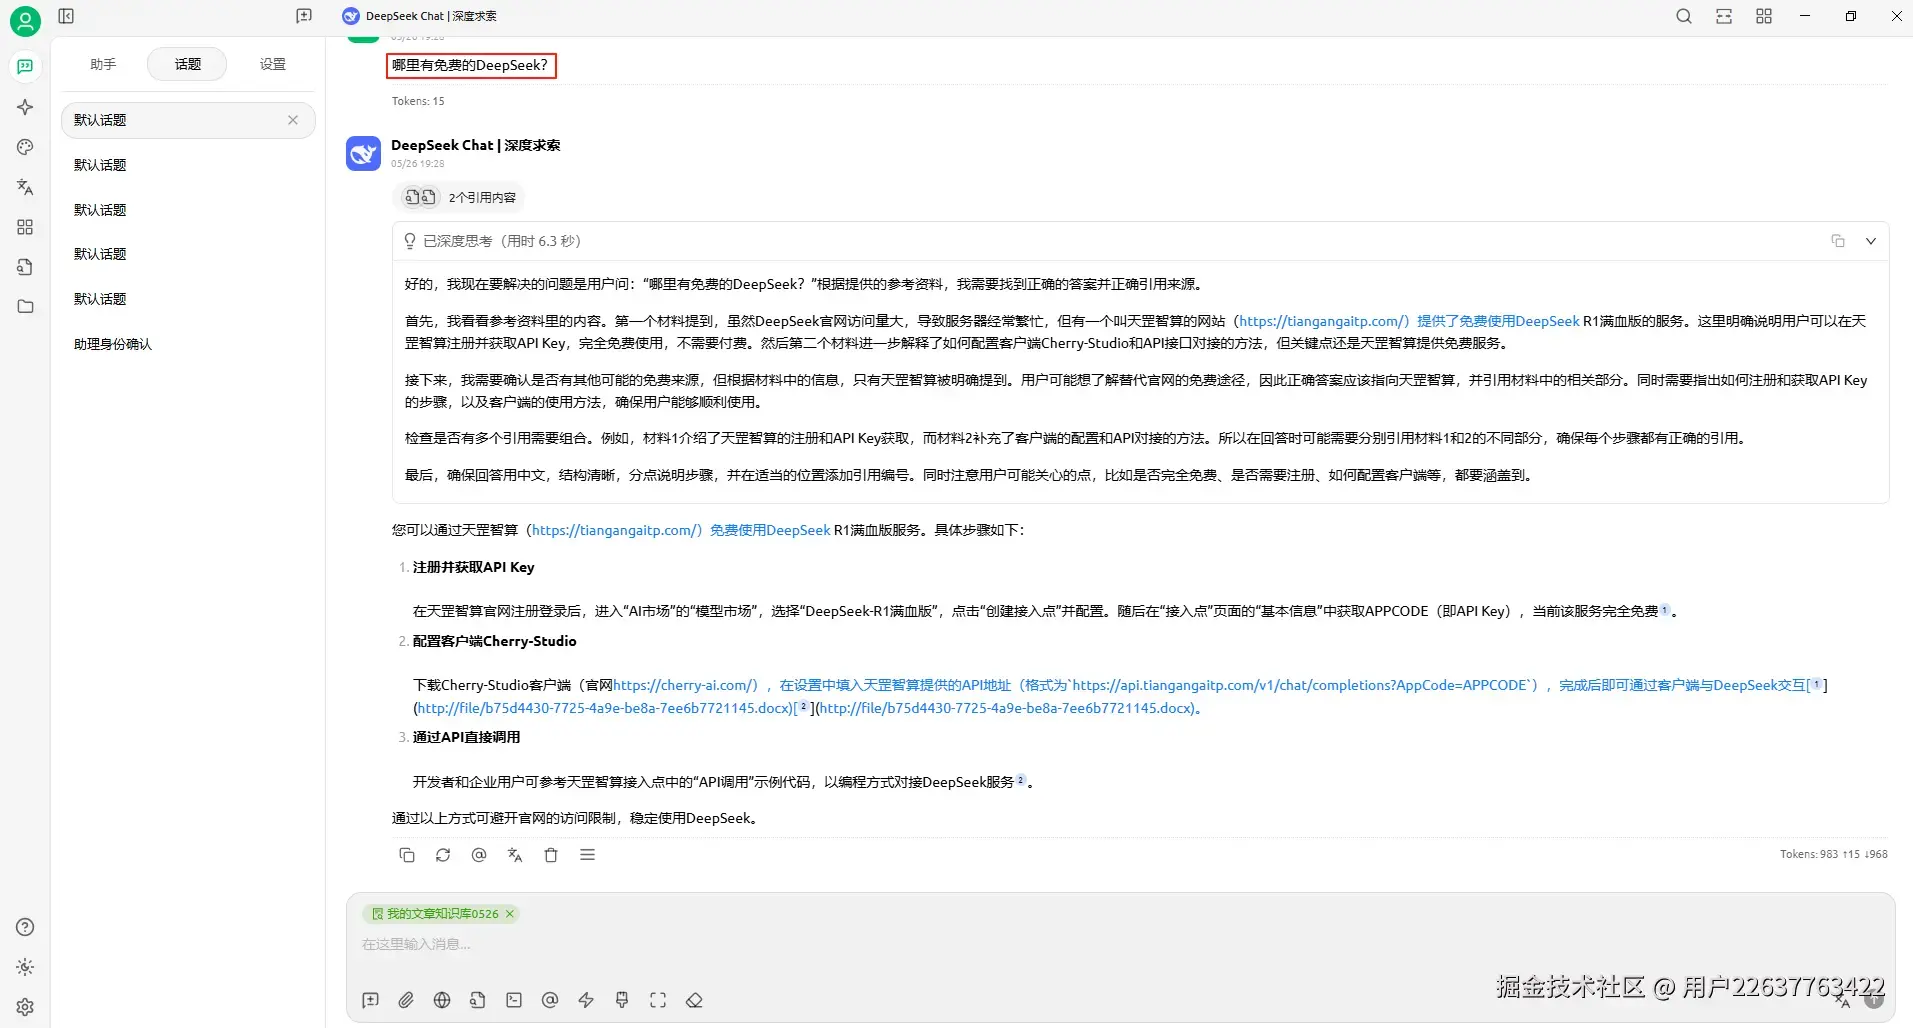Click the @ mention model icon under message
The image size is (1913, 1028).
click(479, 855)
